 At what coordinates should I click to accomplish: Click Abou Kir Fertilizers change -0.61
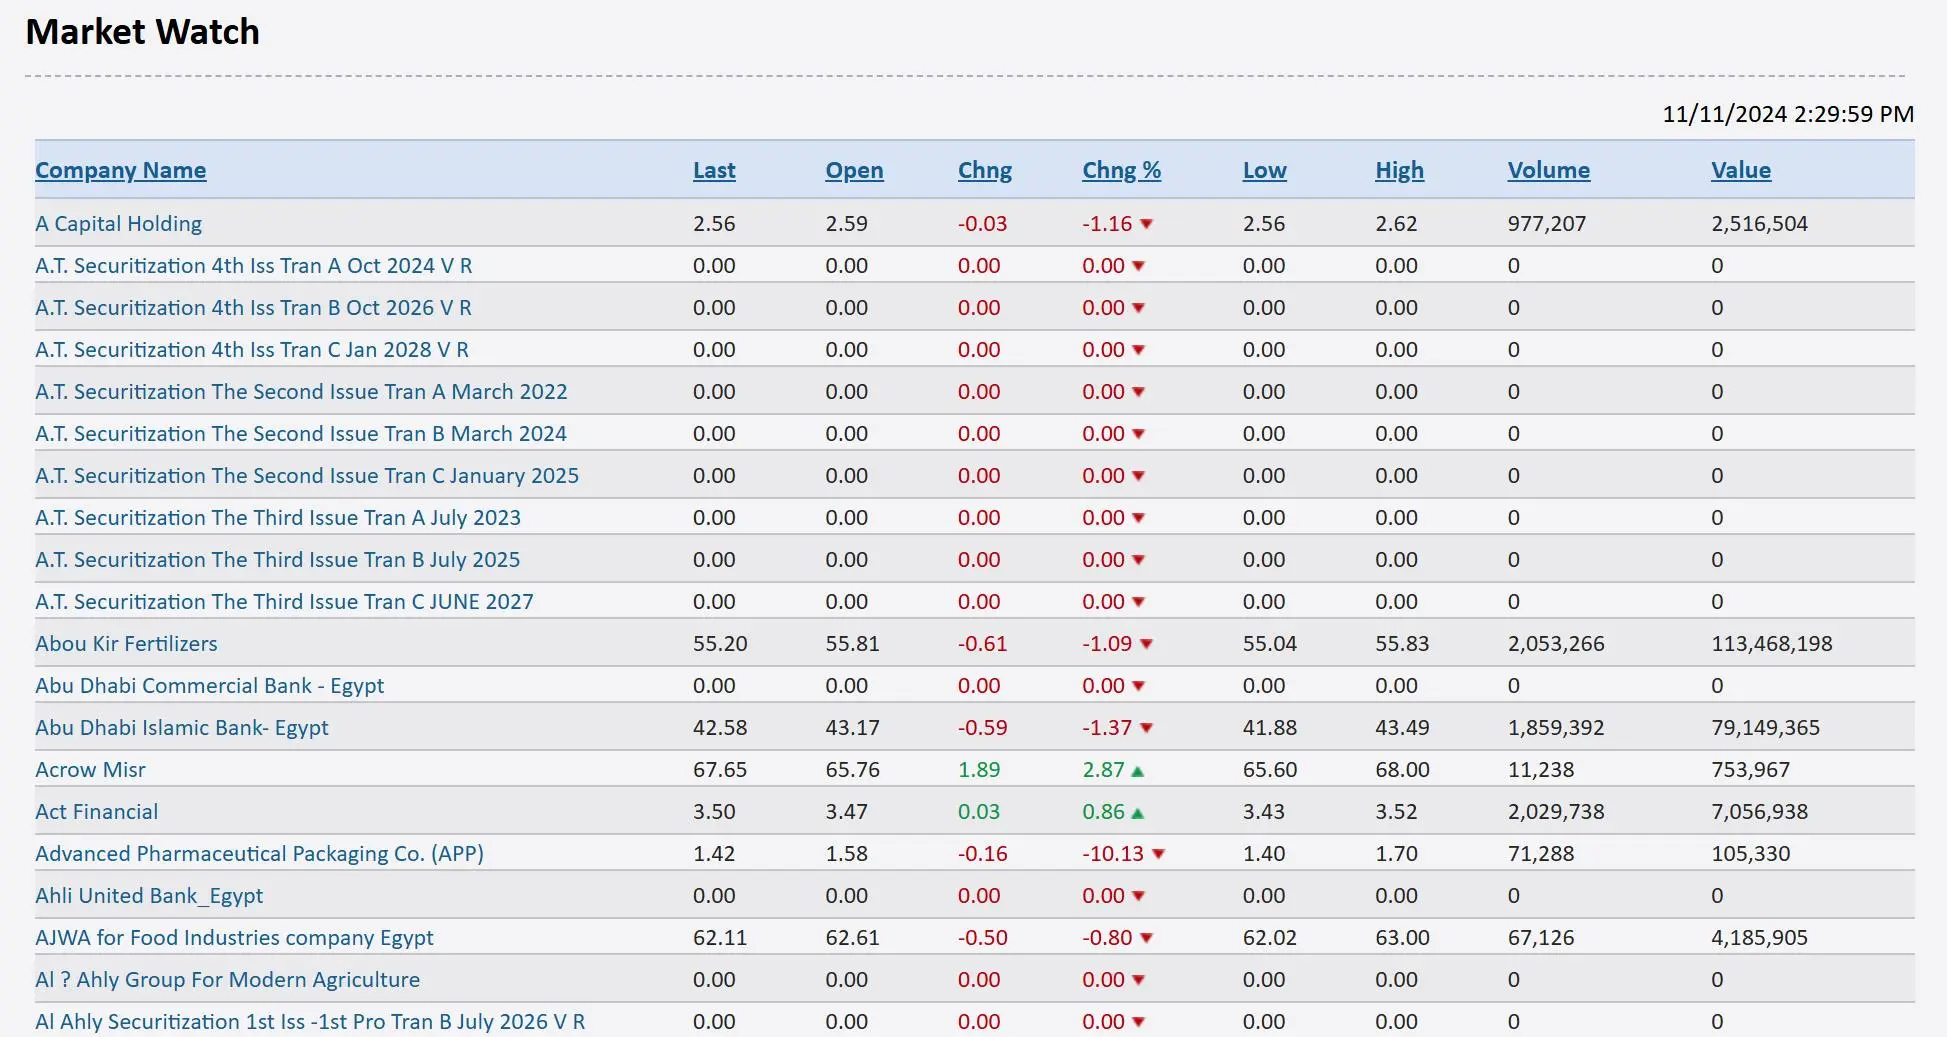[x=983, y=644]
